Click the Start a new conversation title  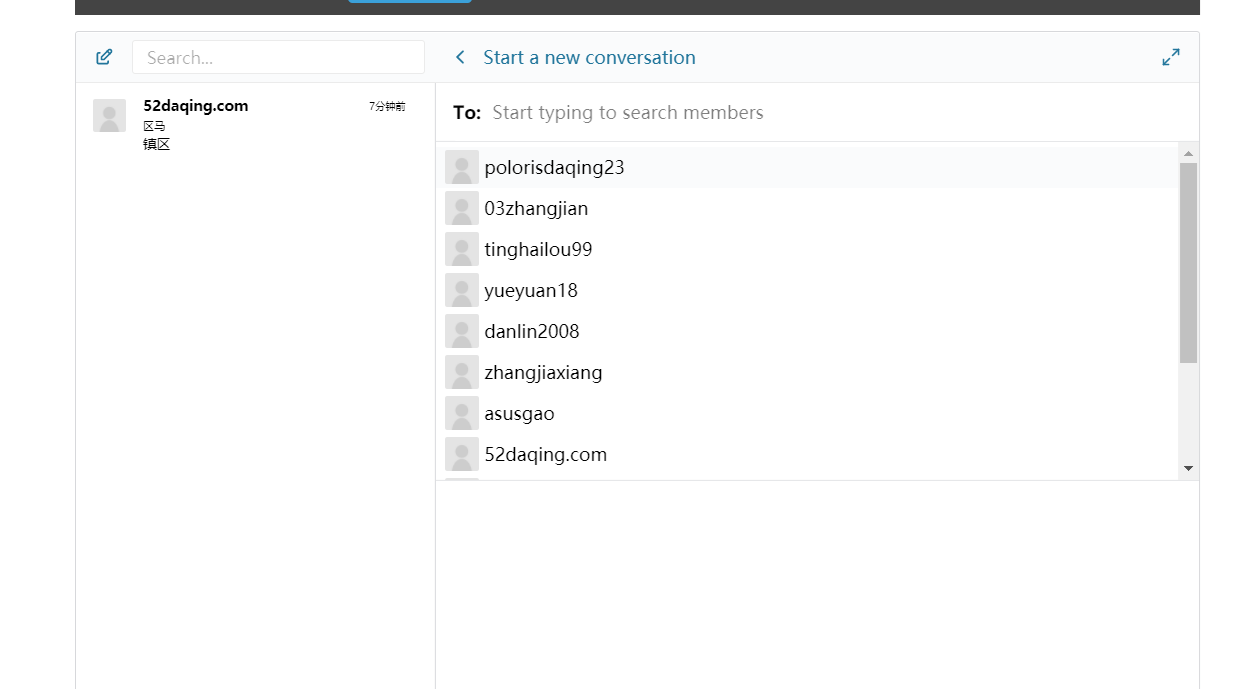point(589,57)
